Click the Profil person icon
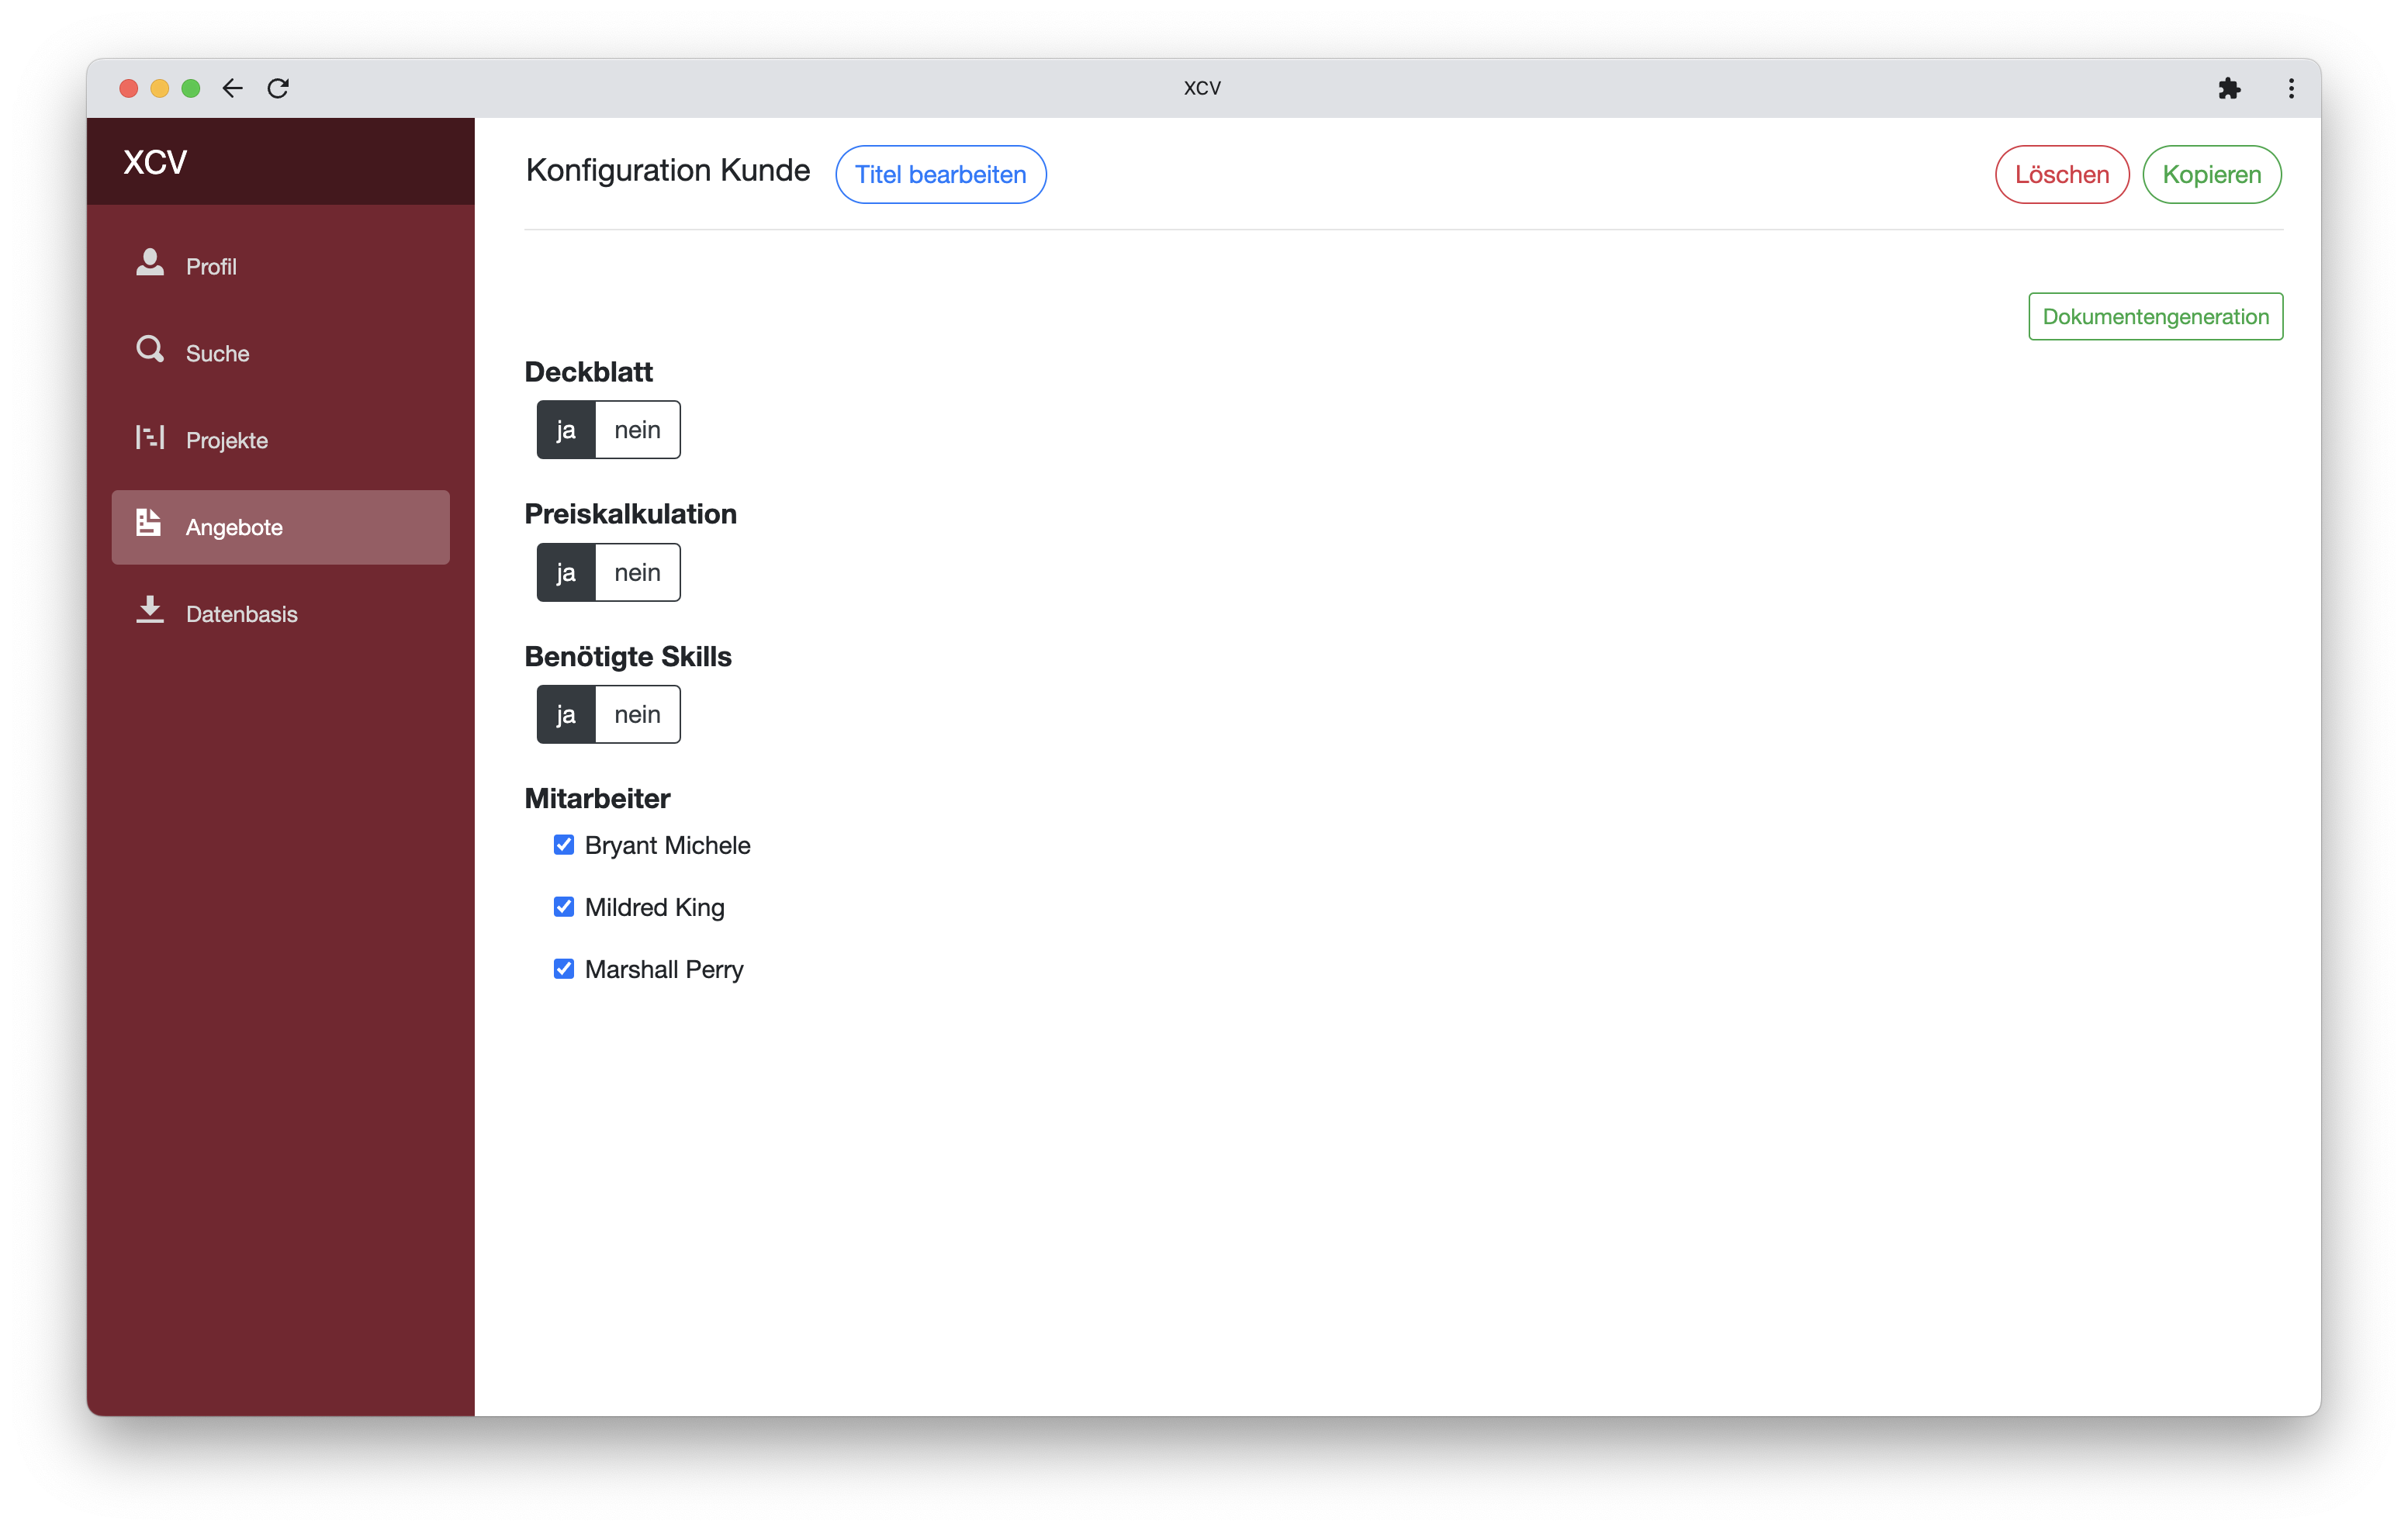Screen dimensions: 2408x1531 coord(150,263)
